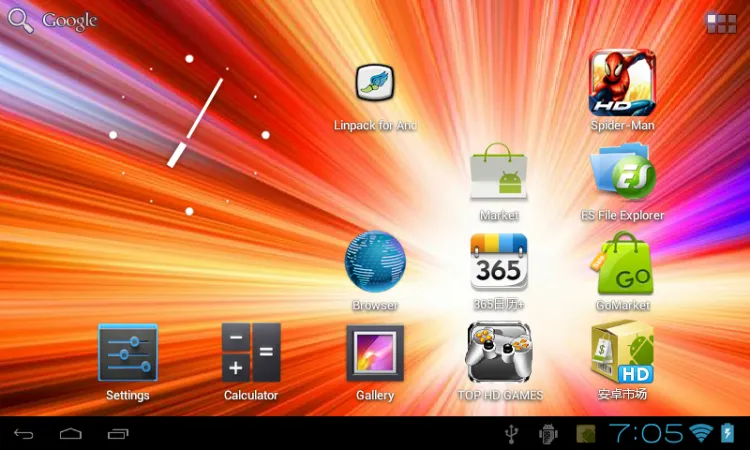Open the Settings app
Screen dimensions: 750x450
point(128,353)
